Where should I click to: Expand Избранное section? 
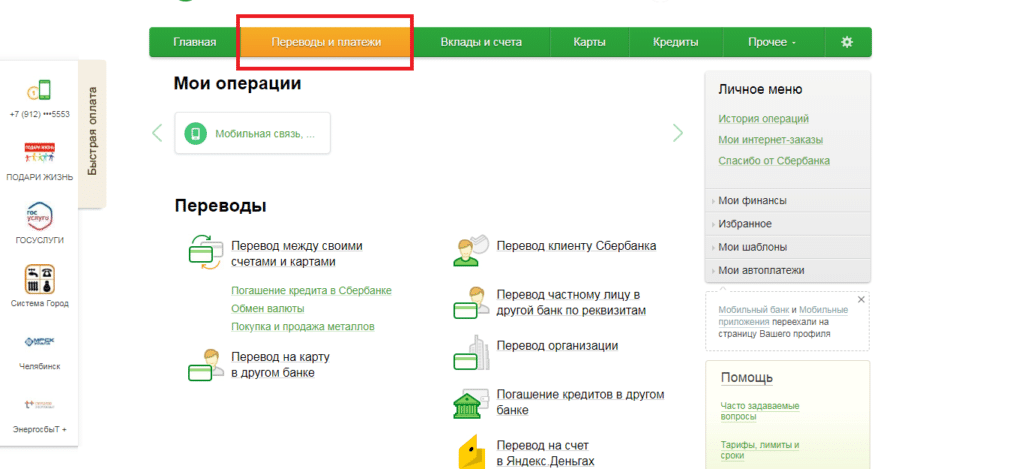(x=788, y=224)
